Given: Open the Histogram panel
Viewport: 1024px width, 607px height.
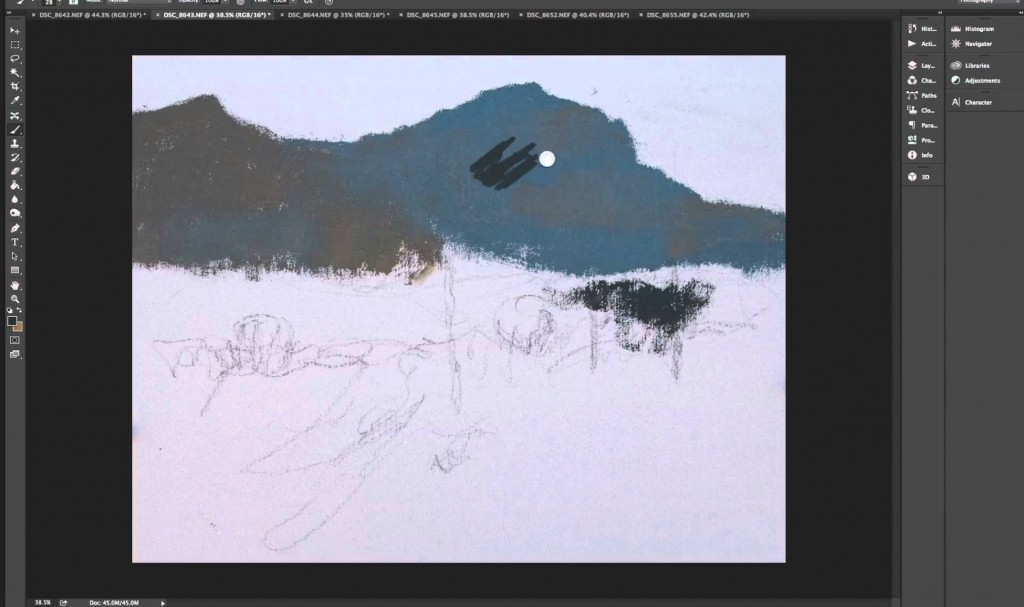Looking at the screenshot, I should click(978, 29).
